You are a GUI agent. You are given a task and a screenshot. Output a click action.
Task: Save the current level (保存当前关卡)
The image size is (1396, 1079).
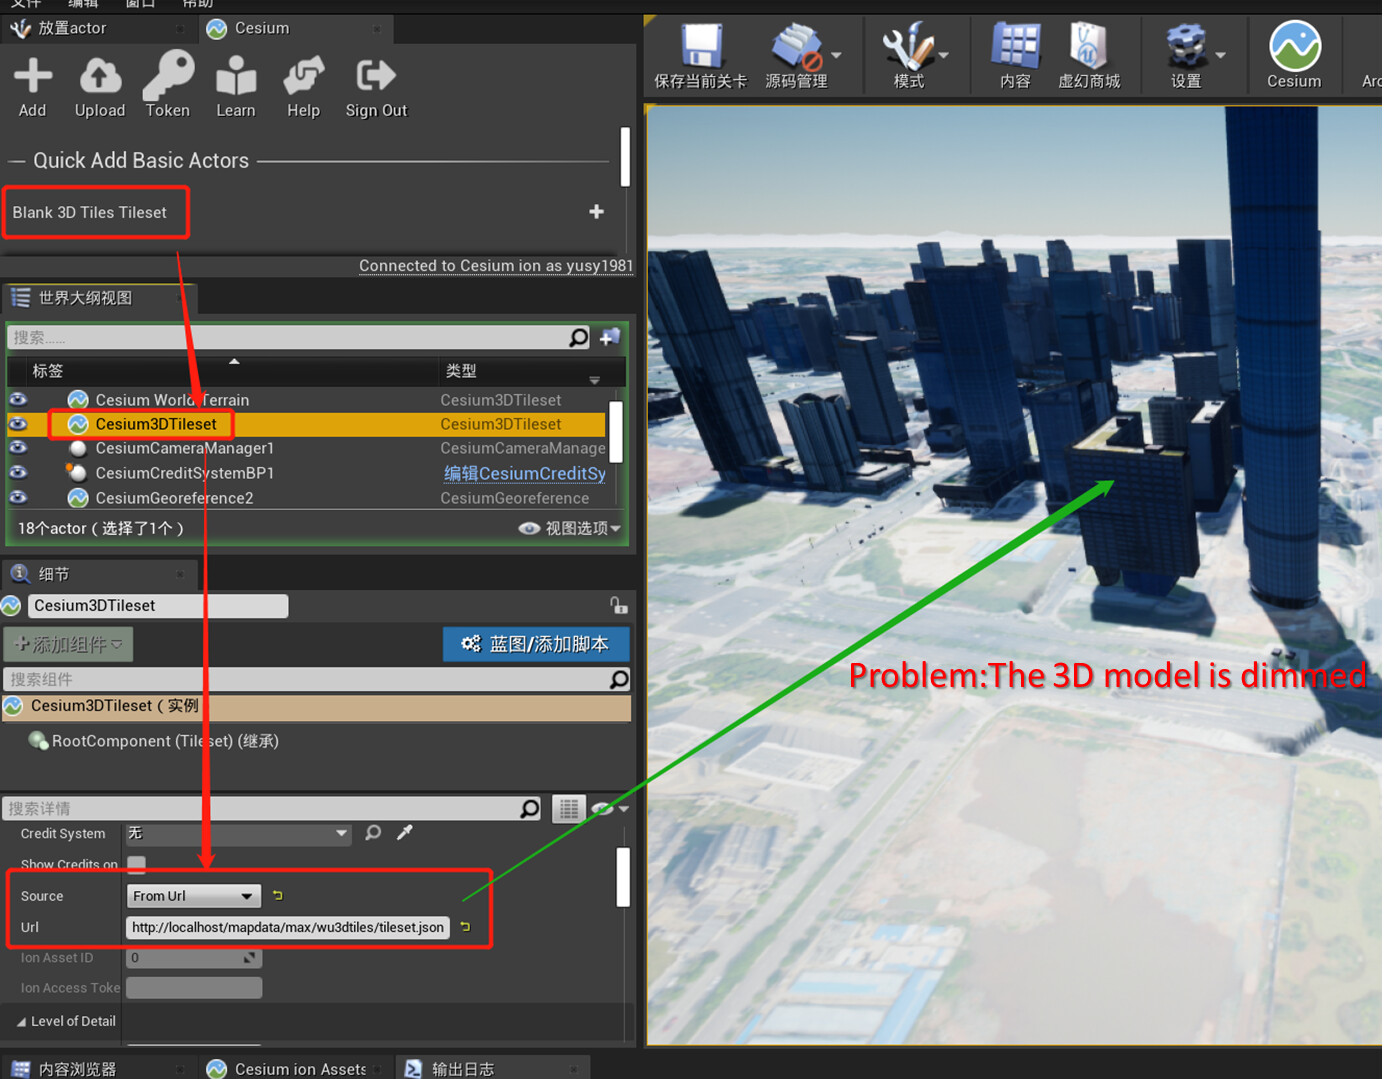point(700,57)
